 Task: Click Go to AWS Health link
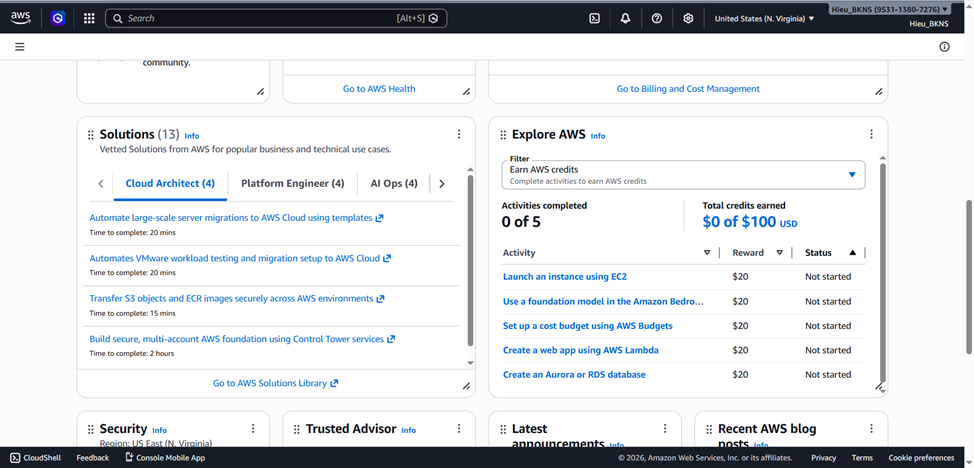(379, 89)
